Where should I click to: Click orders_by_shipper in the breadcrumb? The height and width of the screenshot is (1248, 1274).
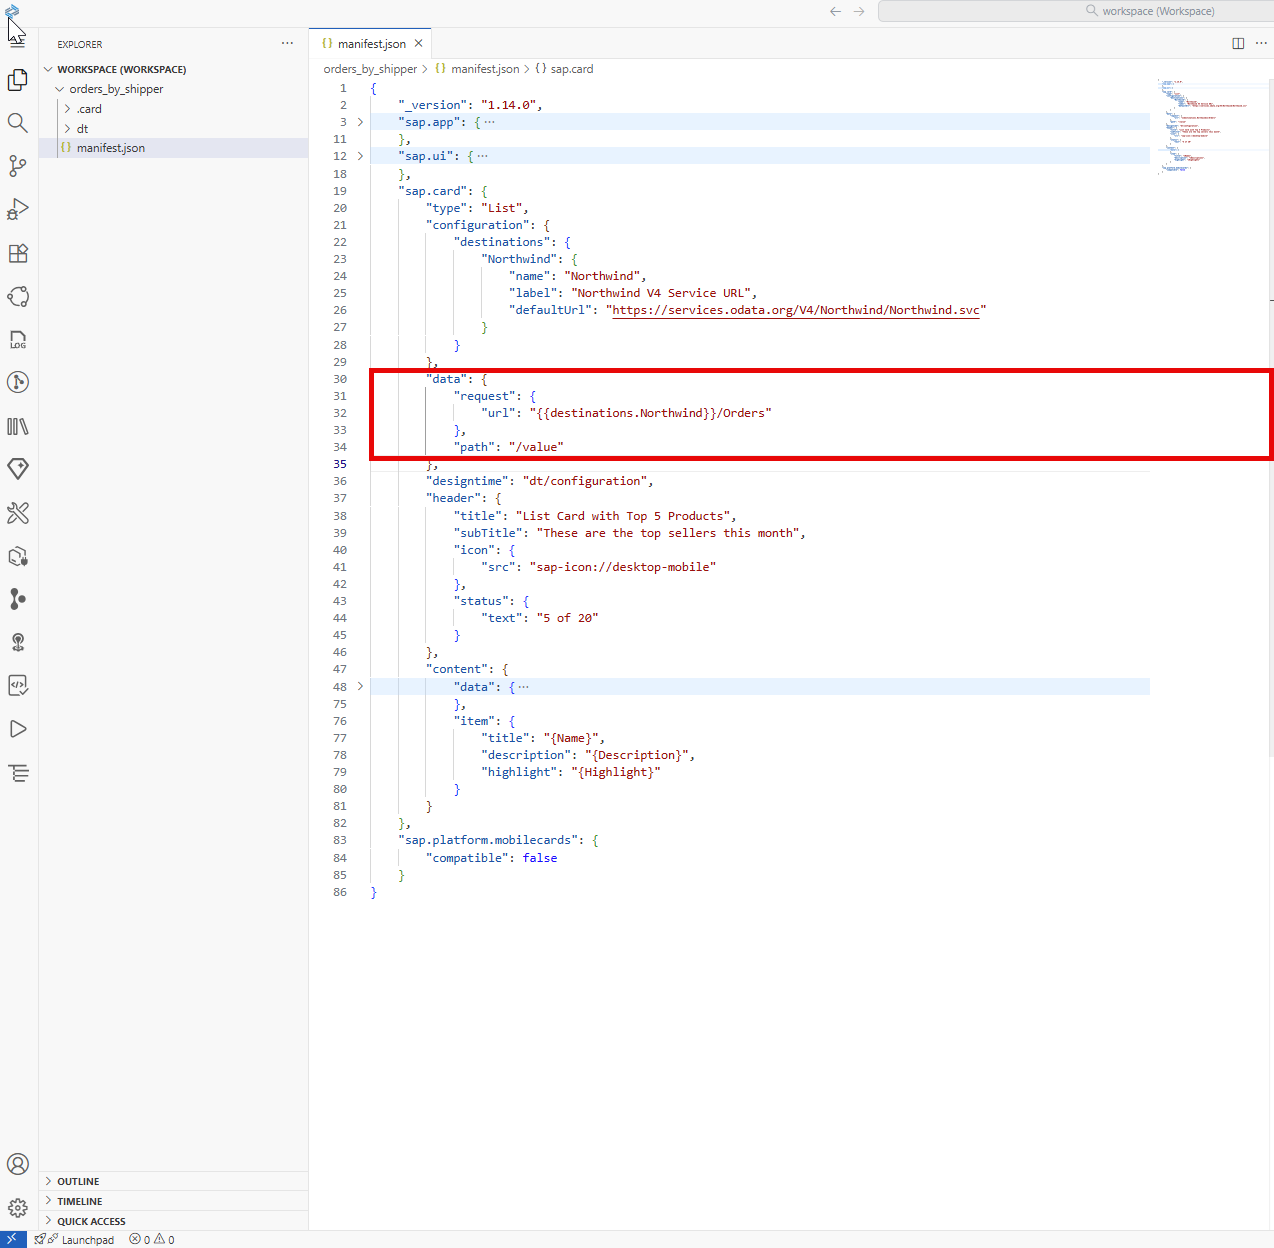(370, 69)
